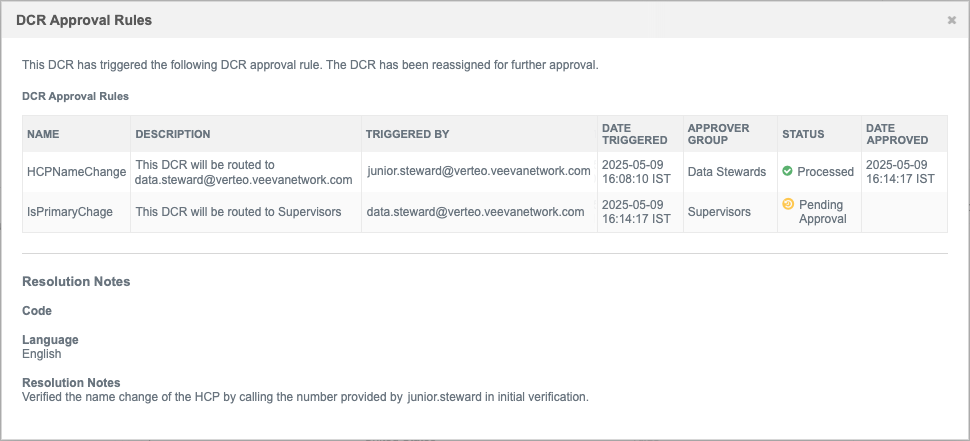
Task: Click data.steward email in IsPrimaryChage row
Action: pyautogui.click(x=475, y=212)
